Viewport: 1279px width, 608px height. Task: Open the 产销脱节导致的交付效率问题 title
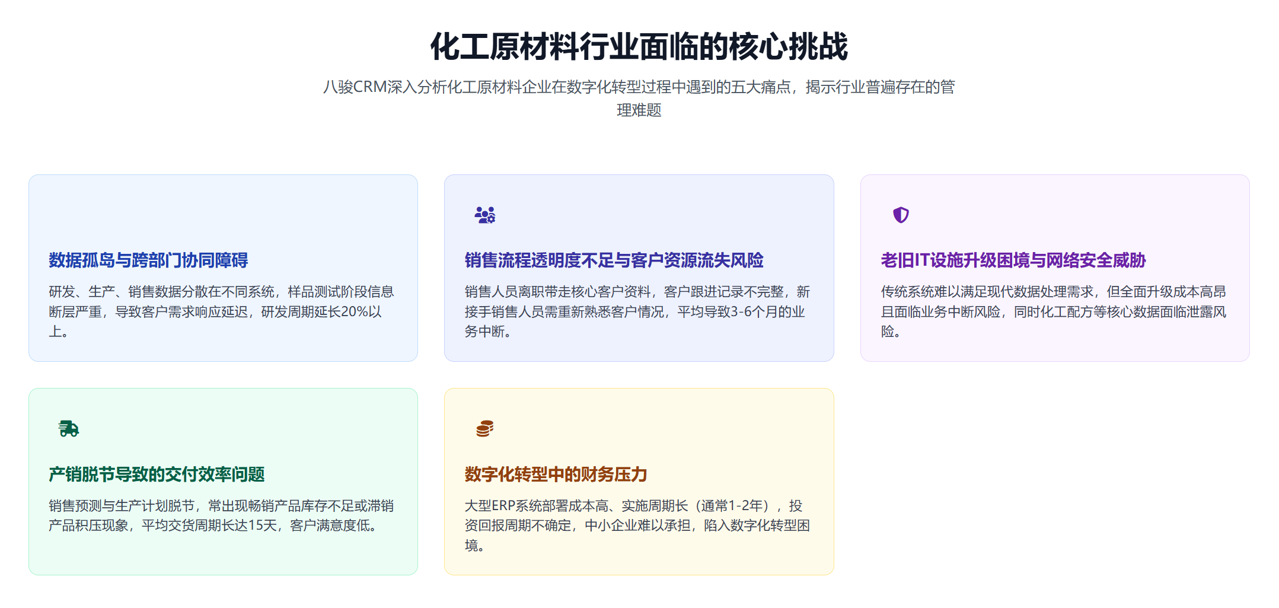click(x=157, y=475)
